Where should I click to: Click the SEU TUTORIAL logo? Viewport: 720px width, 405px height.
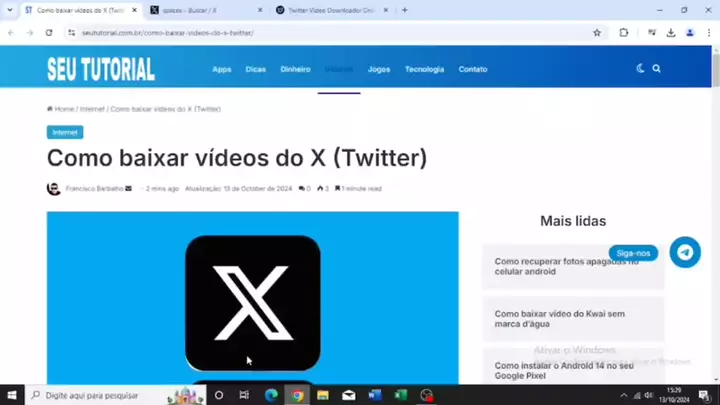coord(101,69)
